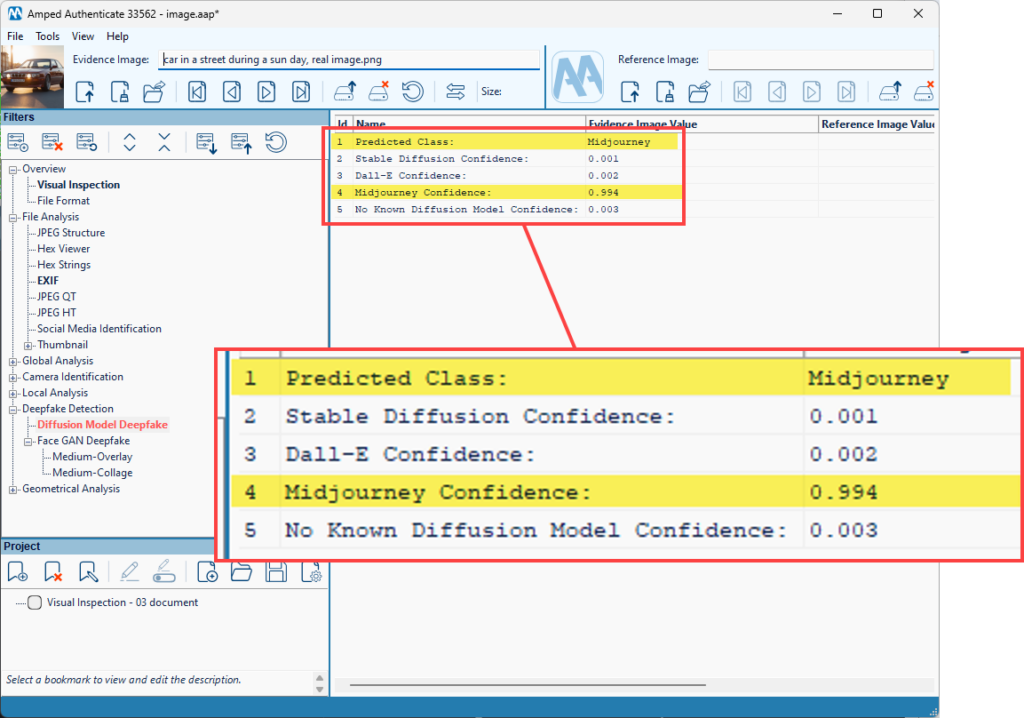The image size is (1024, 718).
Task: Click the car evidence thumbnail
Action: point(33,76)
